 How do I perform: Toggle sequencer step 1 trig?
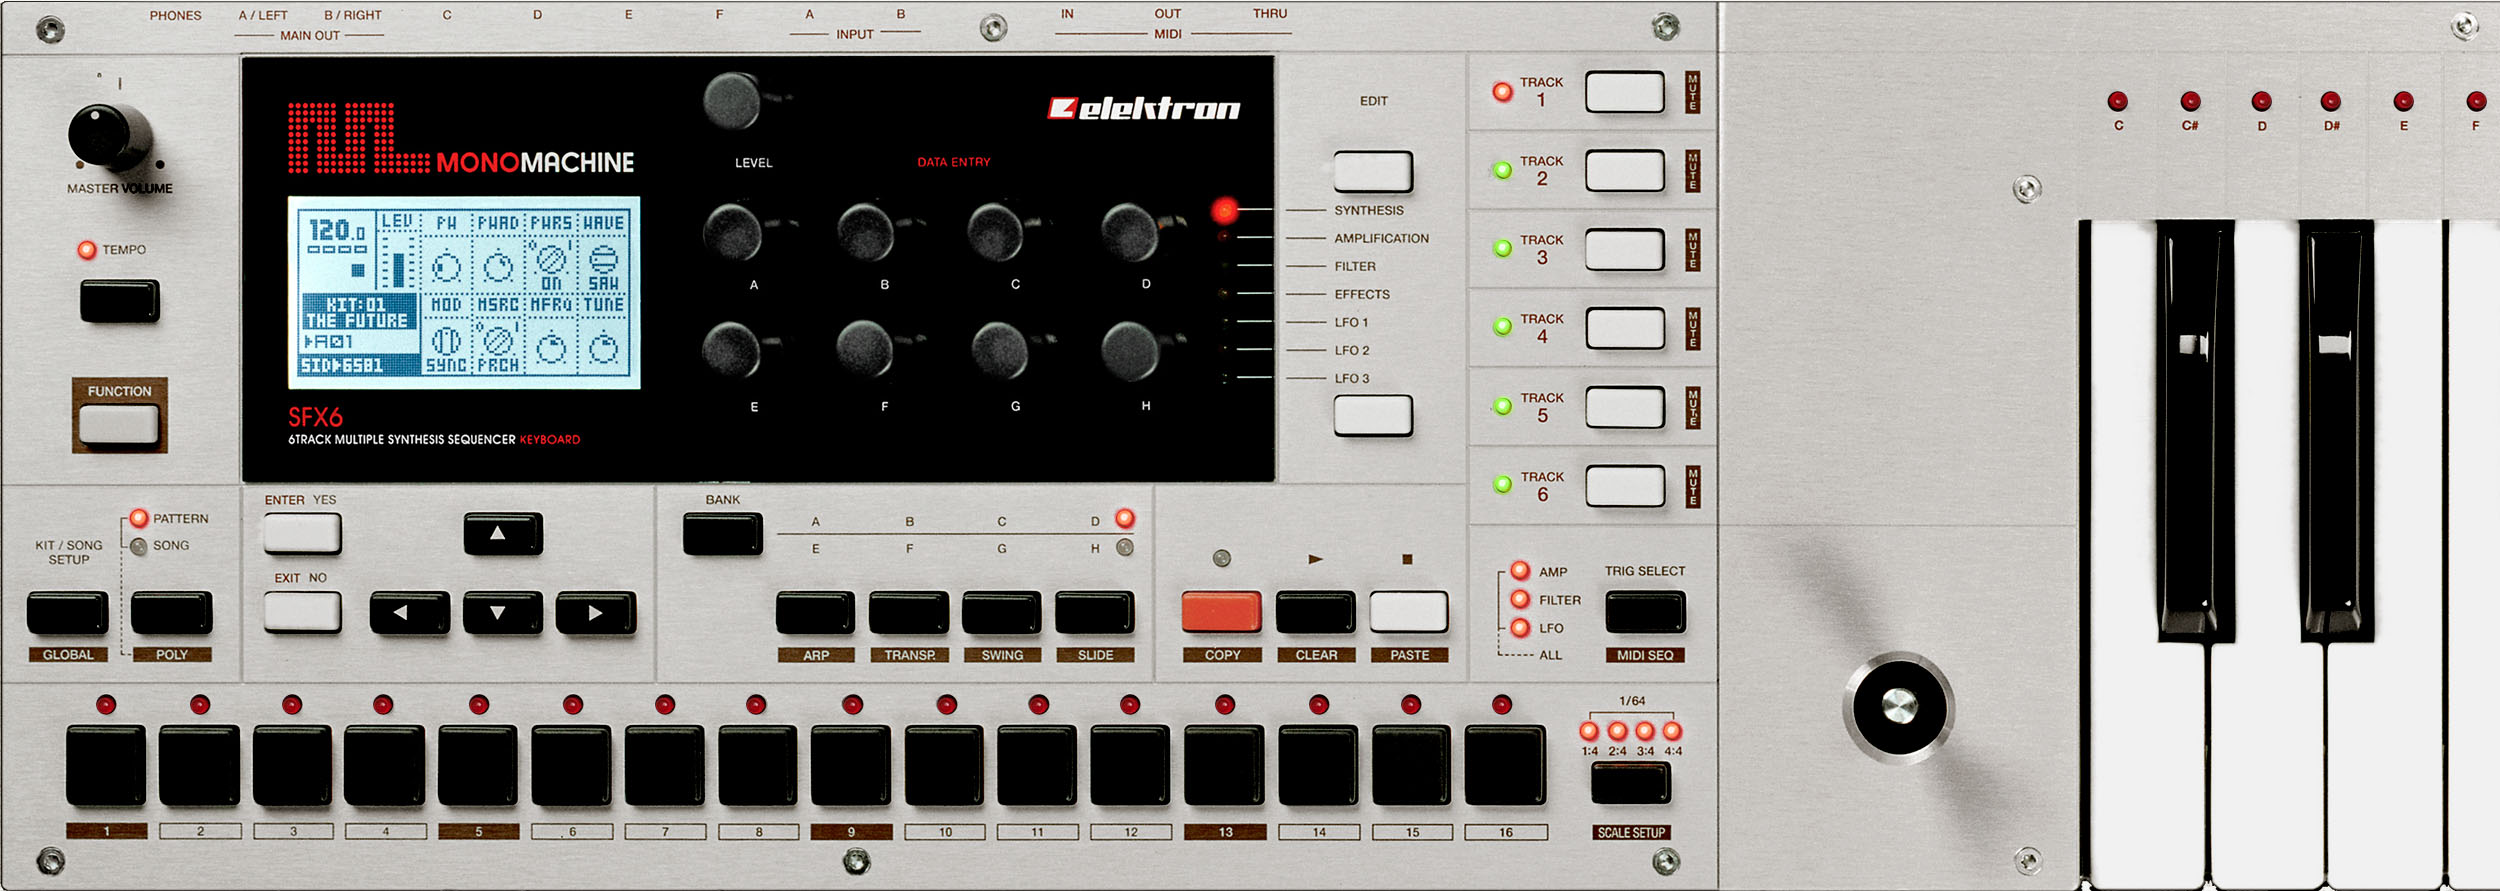coord(106,766)
